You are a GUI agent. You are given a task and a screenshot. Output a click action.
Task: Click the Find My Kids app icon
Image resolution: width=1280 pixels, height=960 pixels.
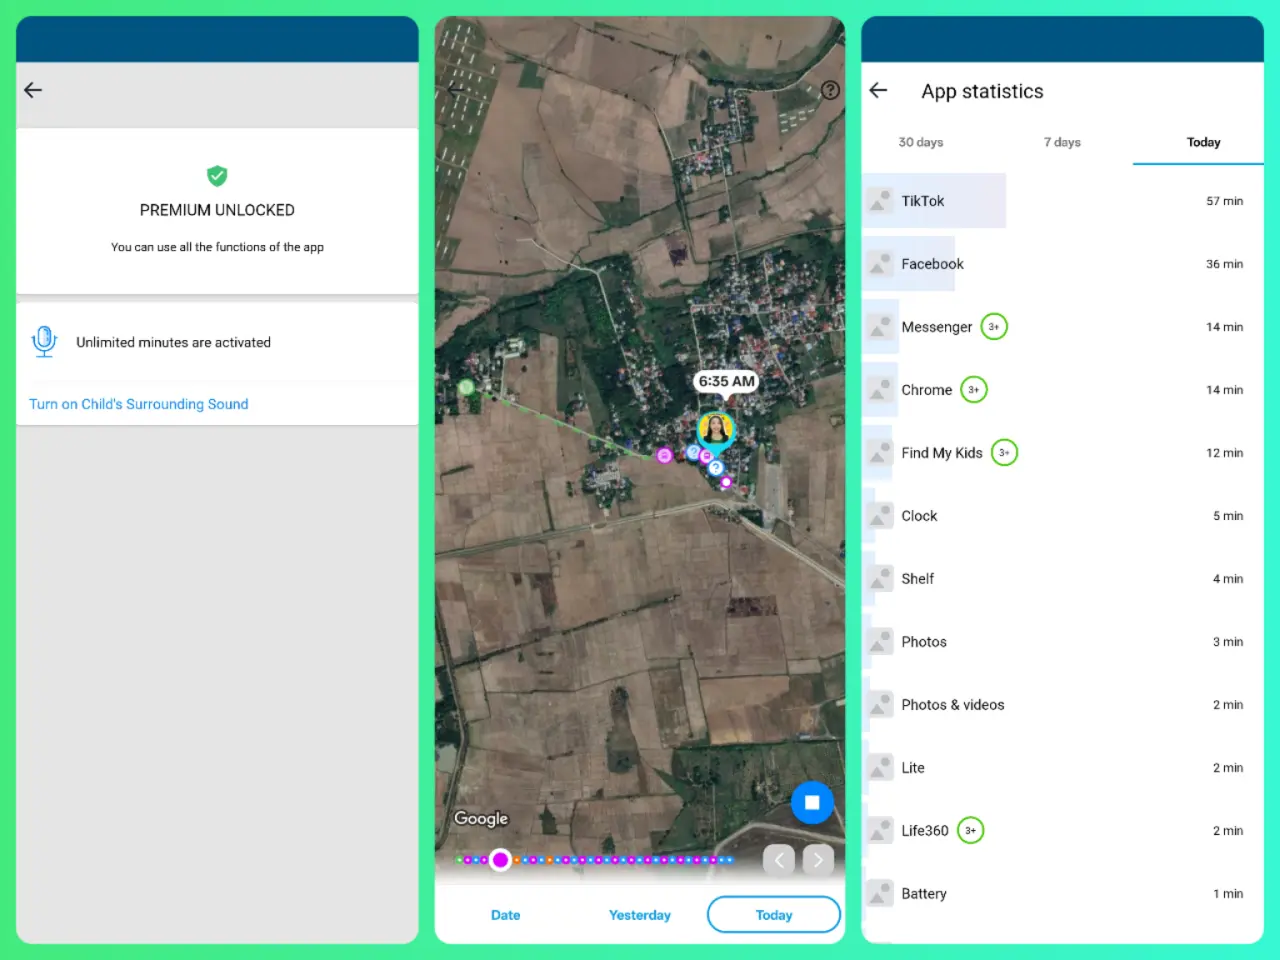[880, 453]
